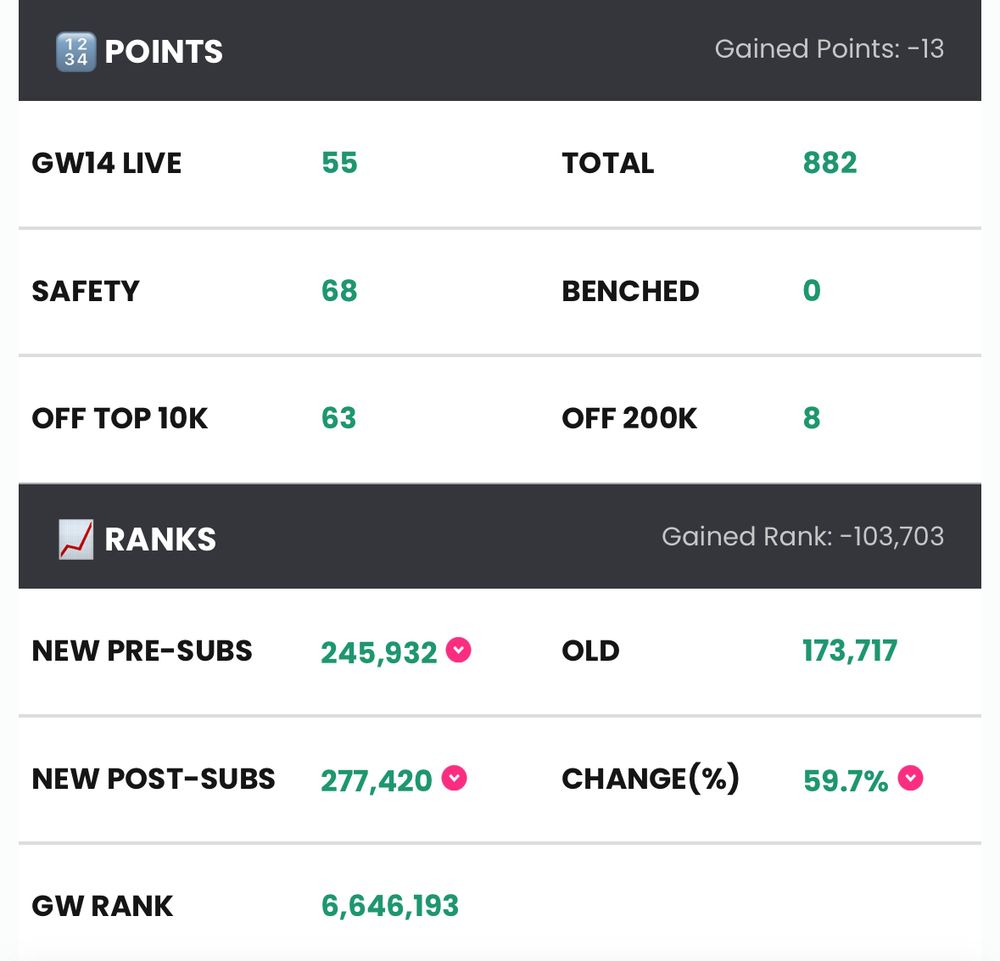This screenshot has width=1000, height=961.
Task: Click the SAFETY score 68
Action: [339, 291]
